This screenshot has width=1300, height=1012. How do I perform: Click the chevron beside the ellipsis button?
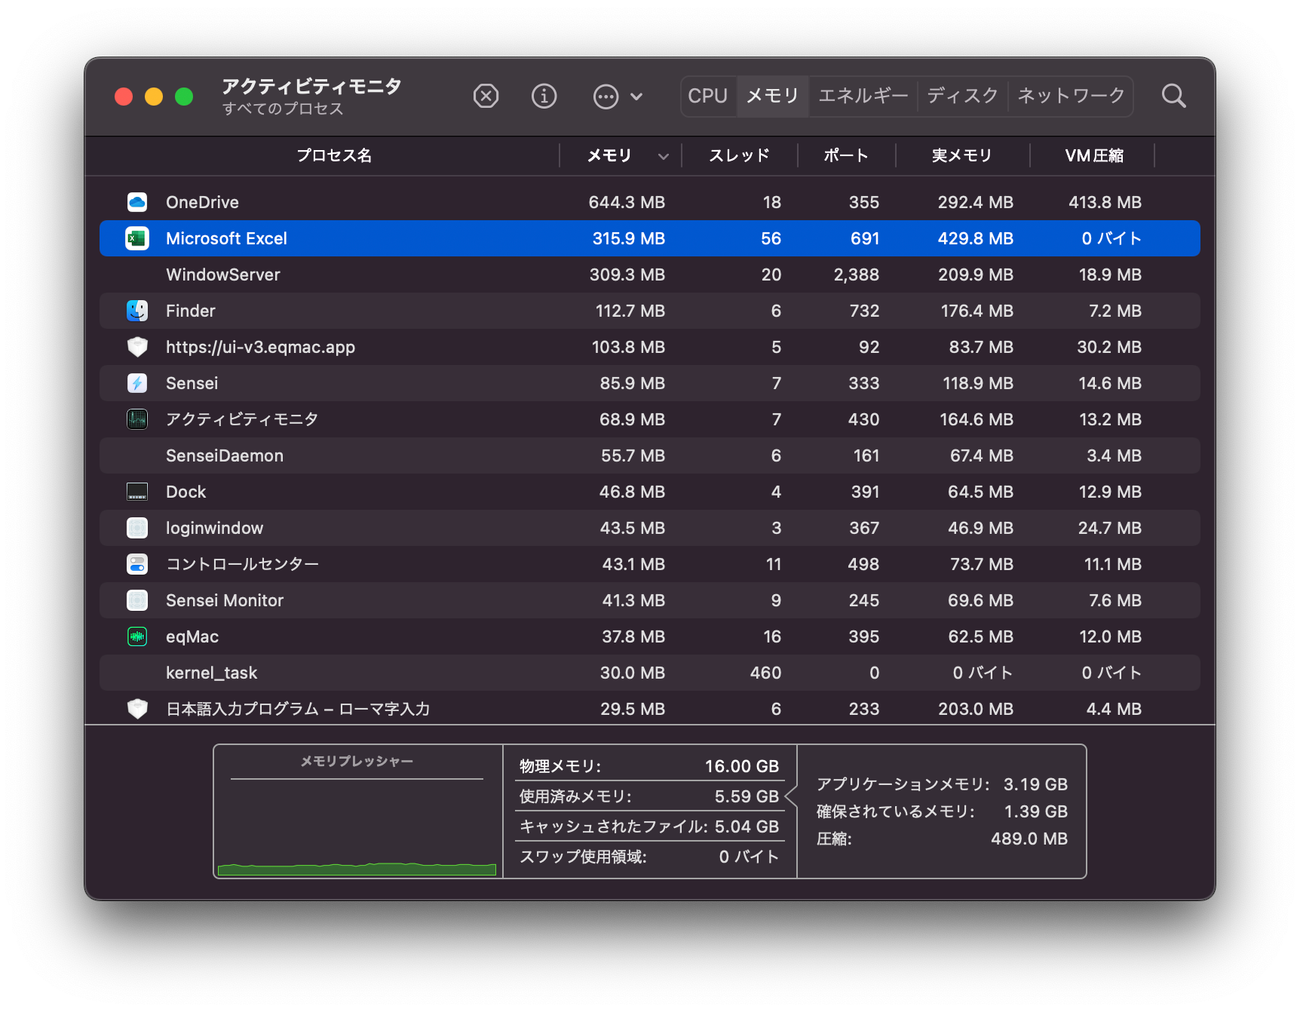(637, 97)
